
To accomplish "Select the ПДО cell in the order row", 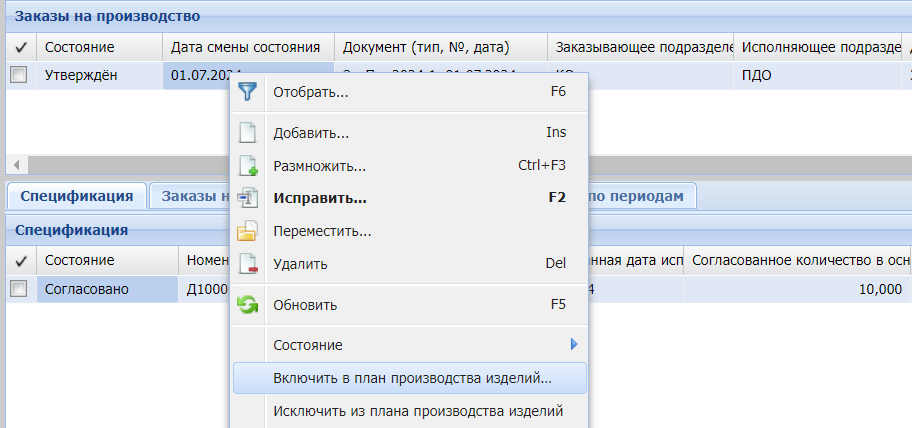I will pos(758,75).
